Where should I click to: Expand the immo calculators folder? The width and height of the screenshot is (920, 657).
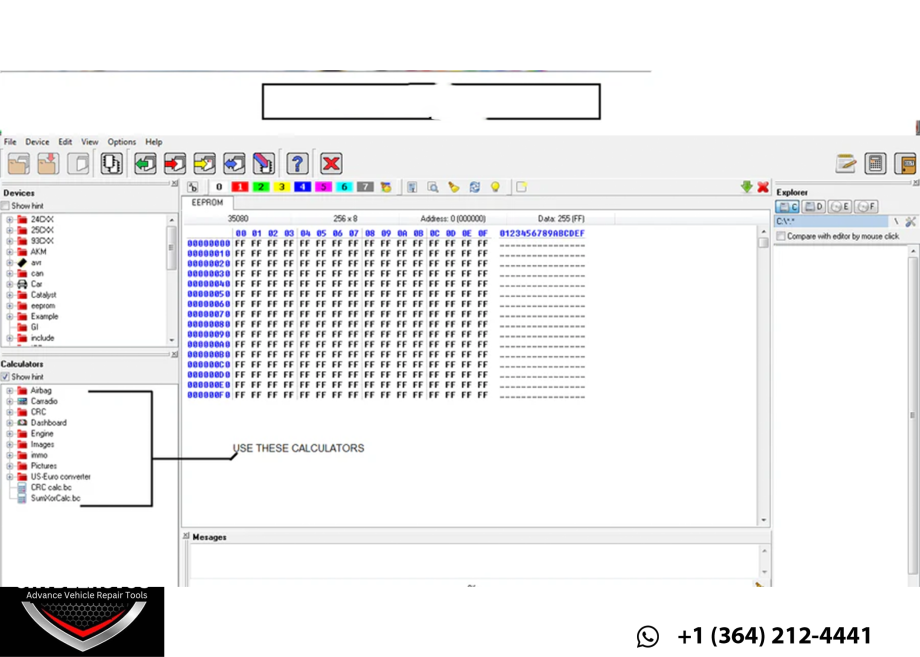point(9,455)
